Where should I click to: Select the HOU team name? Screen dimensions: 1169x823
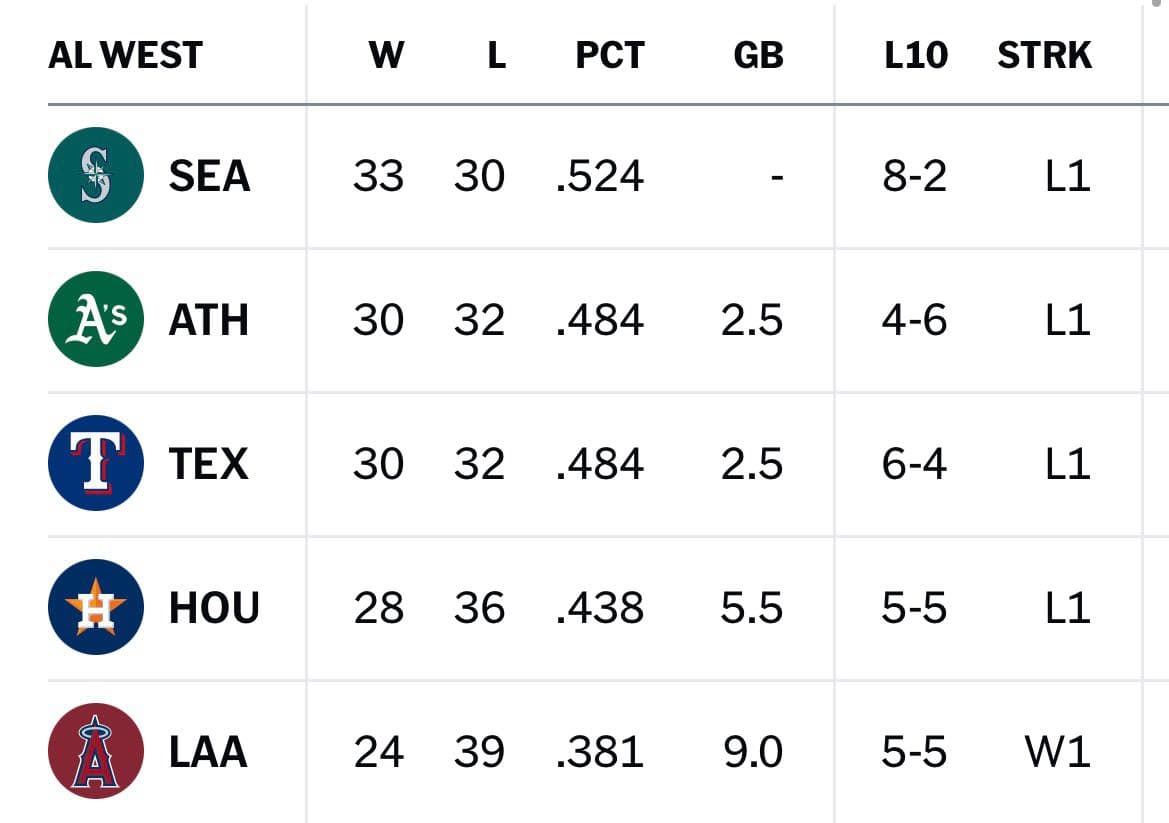point(214,608)
